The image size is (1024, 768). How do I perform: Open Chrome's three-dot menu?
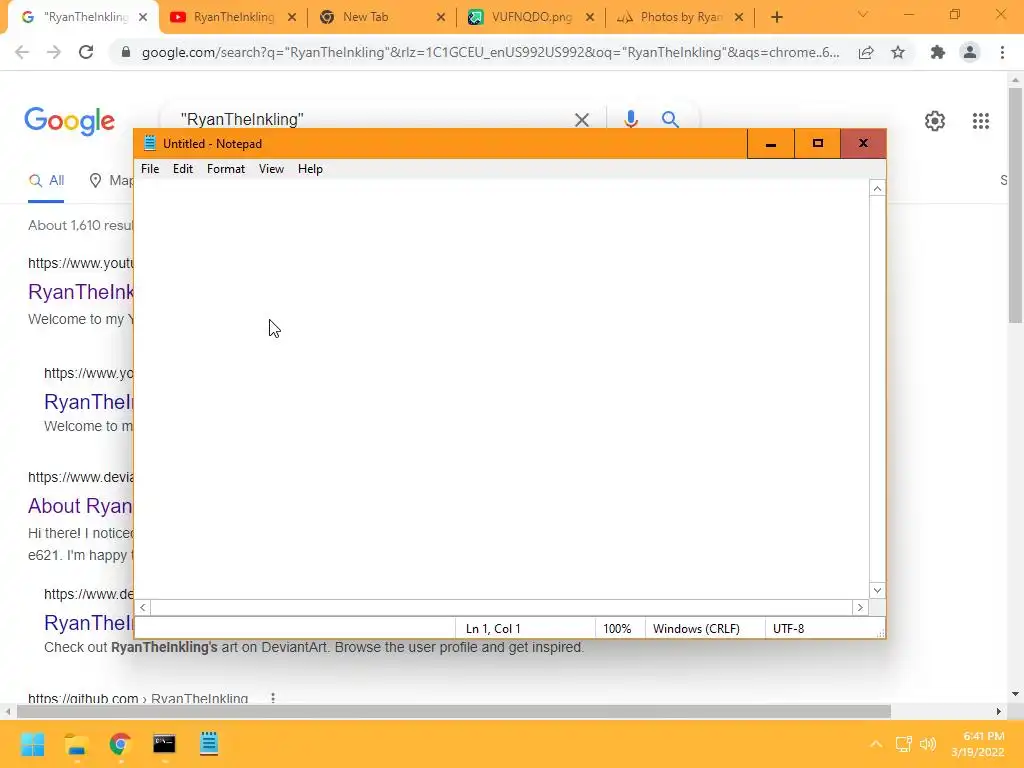[x=1002, y=52]
